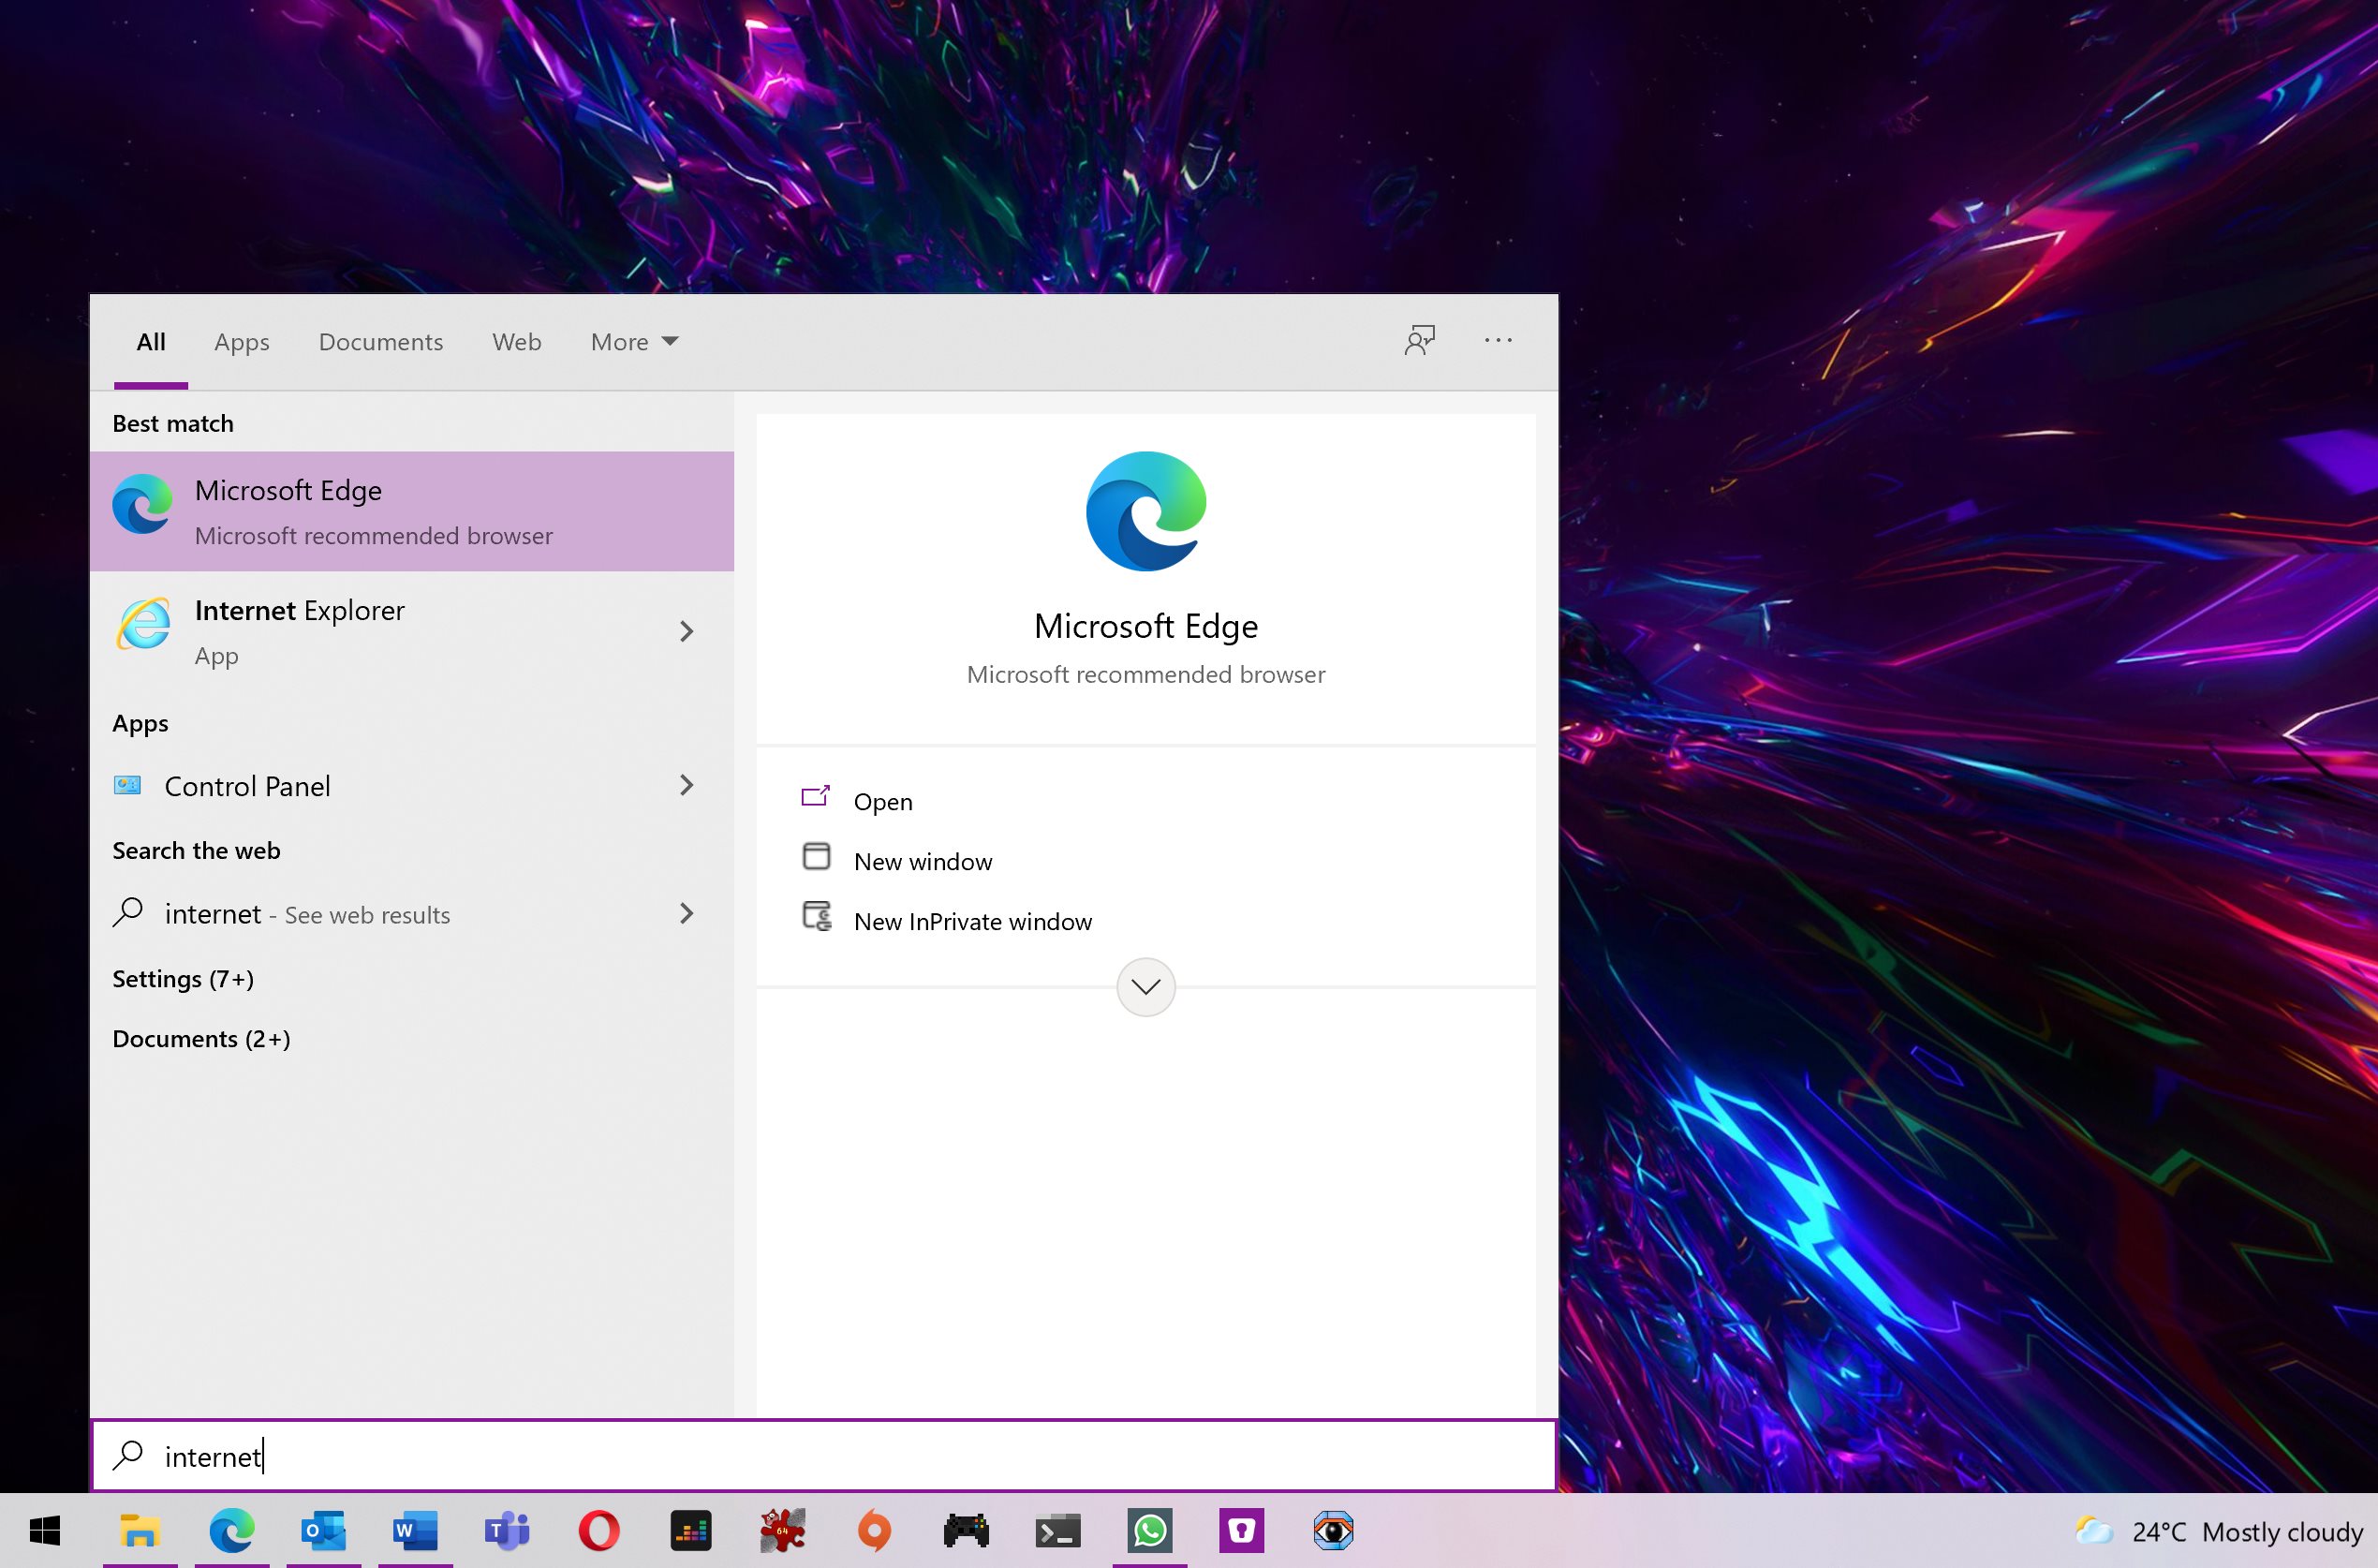Open the game controller app icon
Image resolution: width=2378 pixels, height=1568 pixels.
[x=966, y=1530]
